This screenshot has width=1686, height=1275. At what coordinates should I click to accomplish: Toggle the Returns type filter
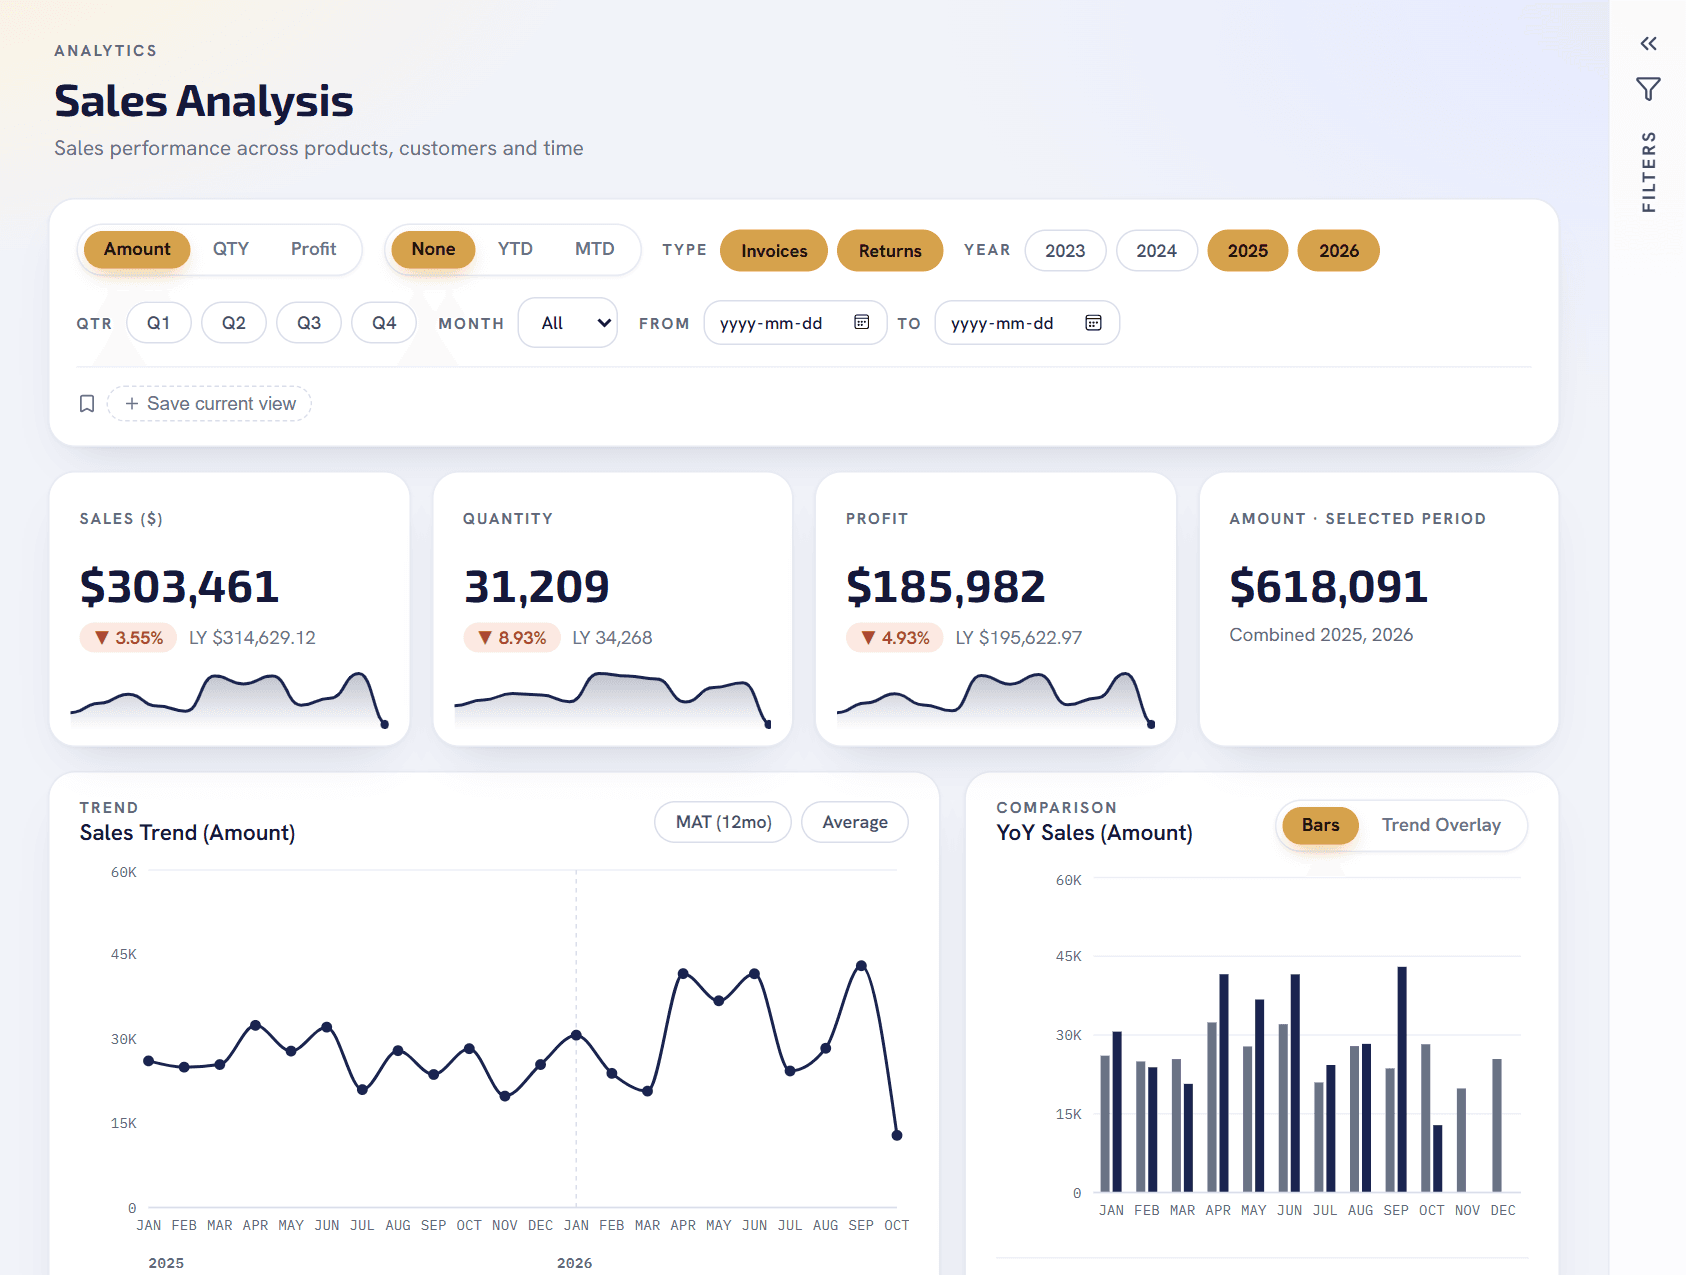pos(890,251)
